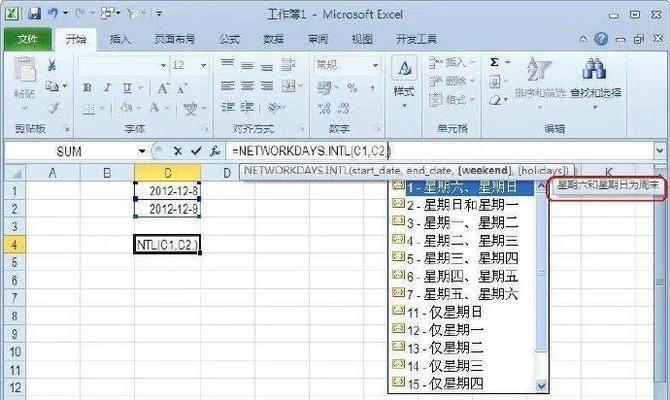This screenshot has width=670, height=400.
Task: Increase font size with large A icon
Action: 163,88
